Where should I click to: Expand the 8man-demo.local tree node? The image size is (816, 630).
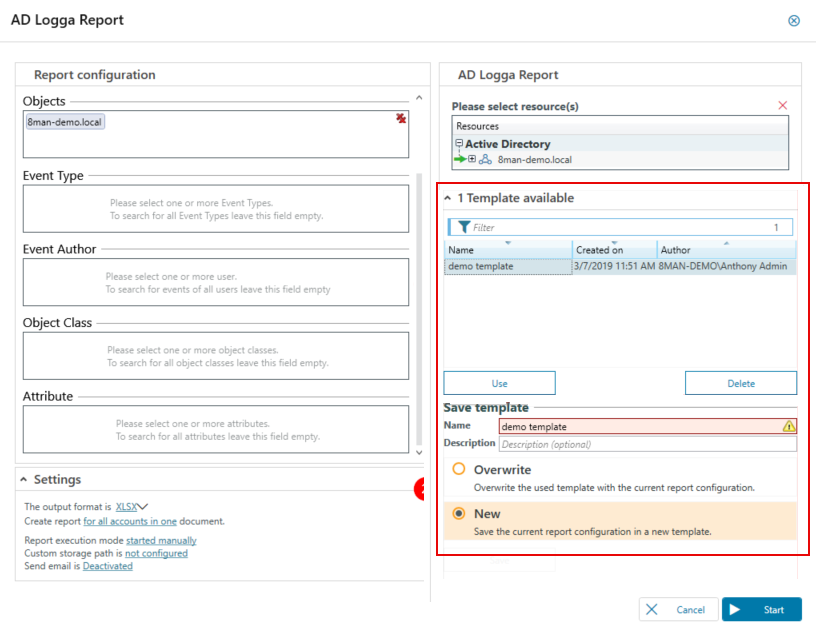472,160
